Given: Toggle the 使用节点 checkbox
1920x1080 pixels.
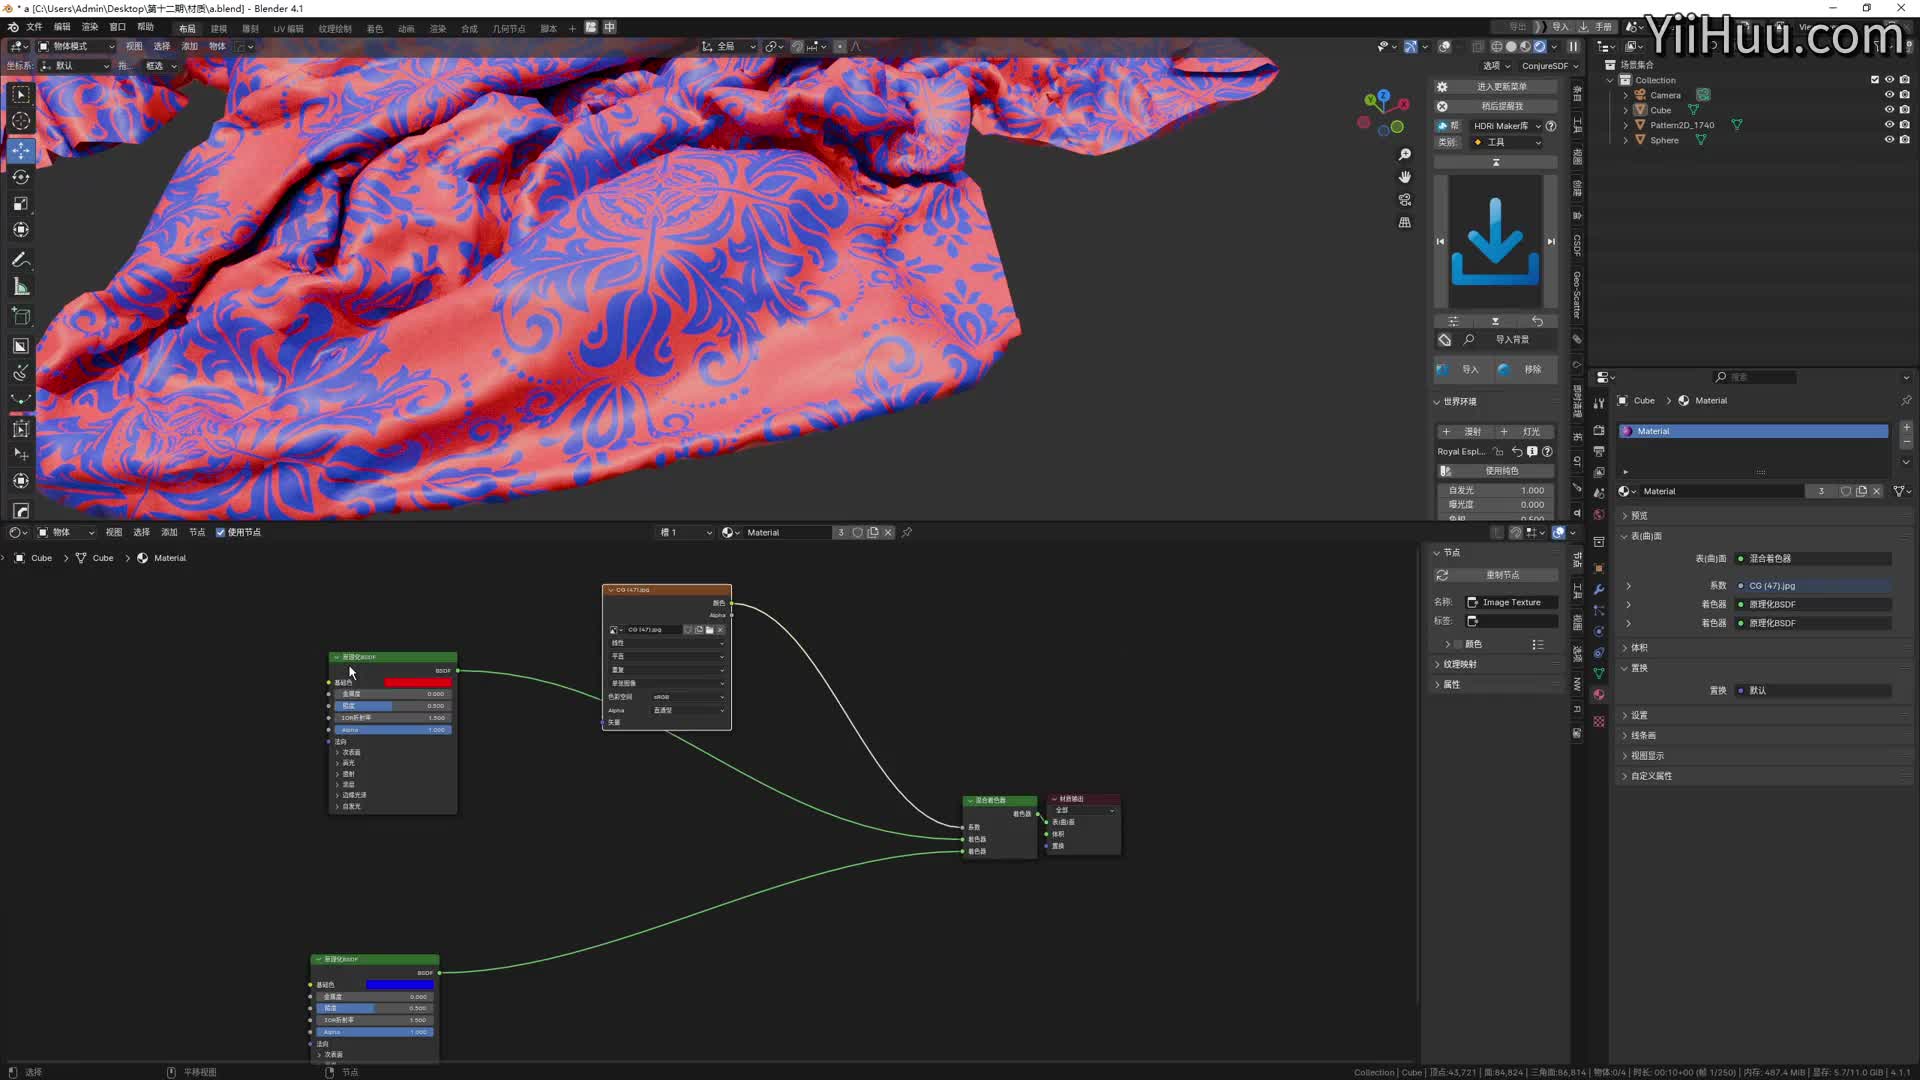Looking at the screenshot, I should pyautogui.click(x=221, y=532).
